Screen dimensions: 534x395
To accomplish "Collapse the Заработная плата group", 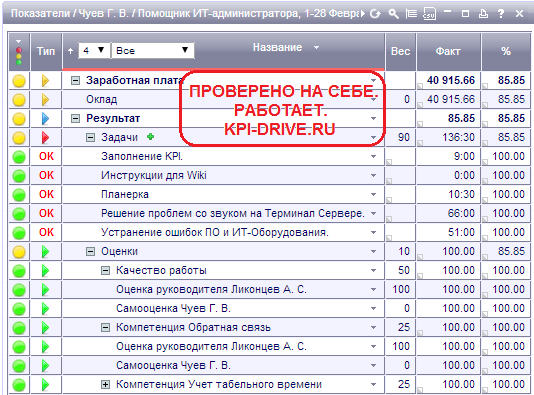I will (75, 81).
